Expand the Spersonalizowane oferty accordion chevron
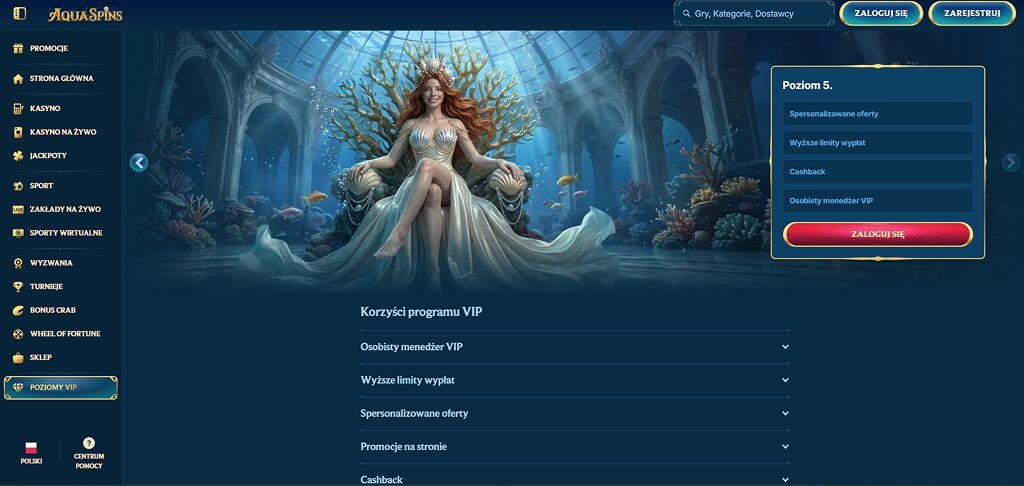1024x486 pixels. (x=785, y=413)
